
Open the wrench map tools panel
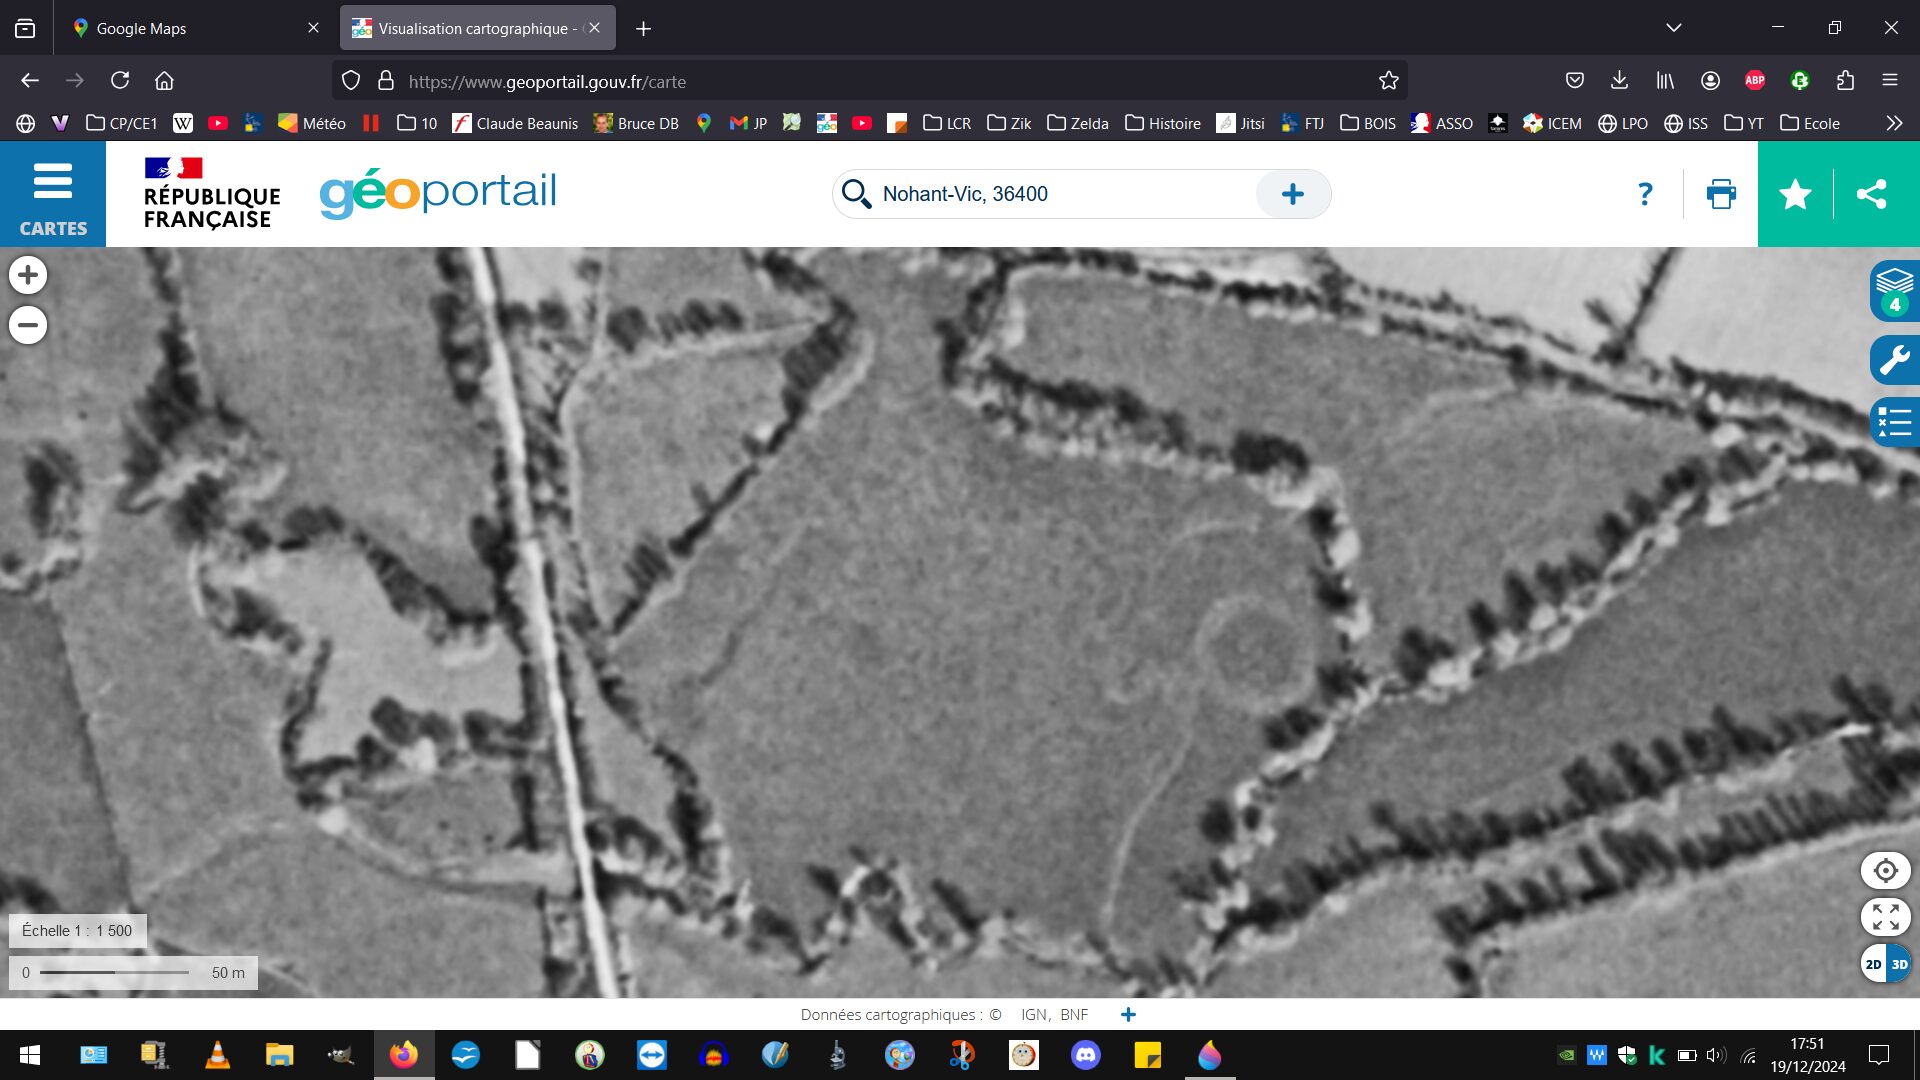coord(1894,360)
